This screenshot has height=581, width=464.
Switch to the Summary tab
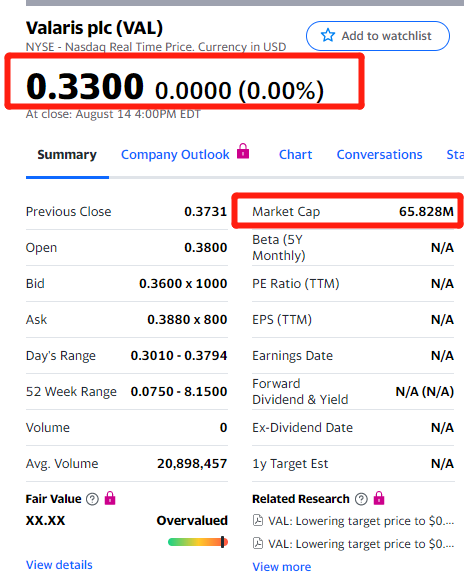67,155
